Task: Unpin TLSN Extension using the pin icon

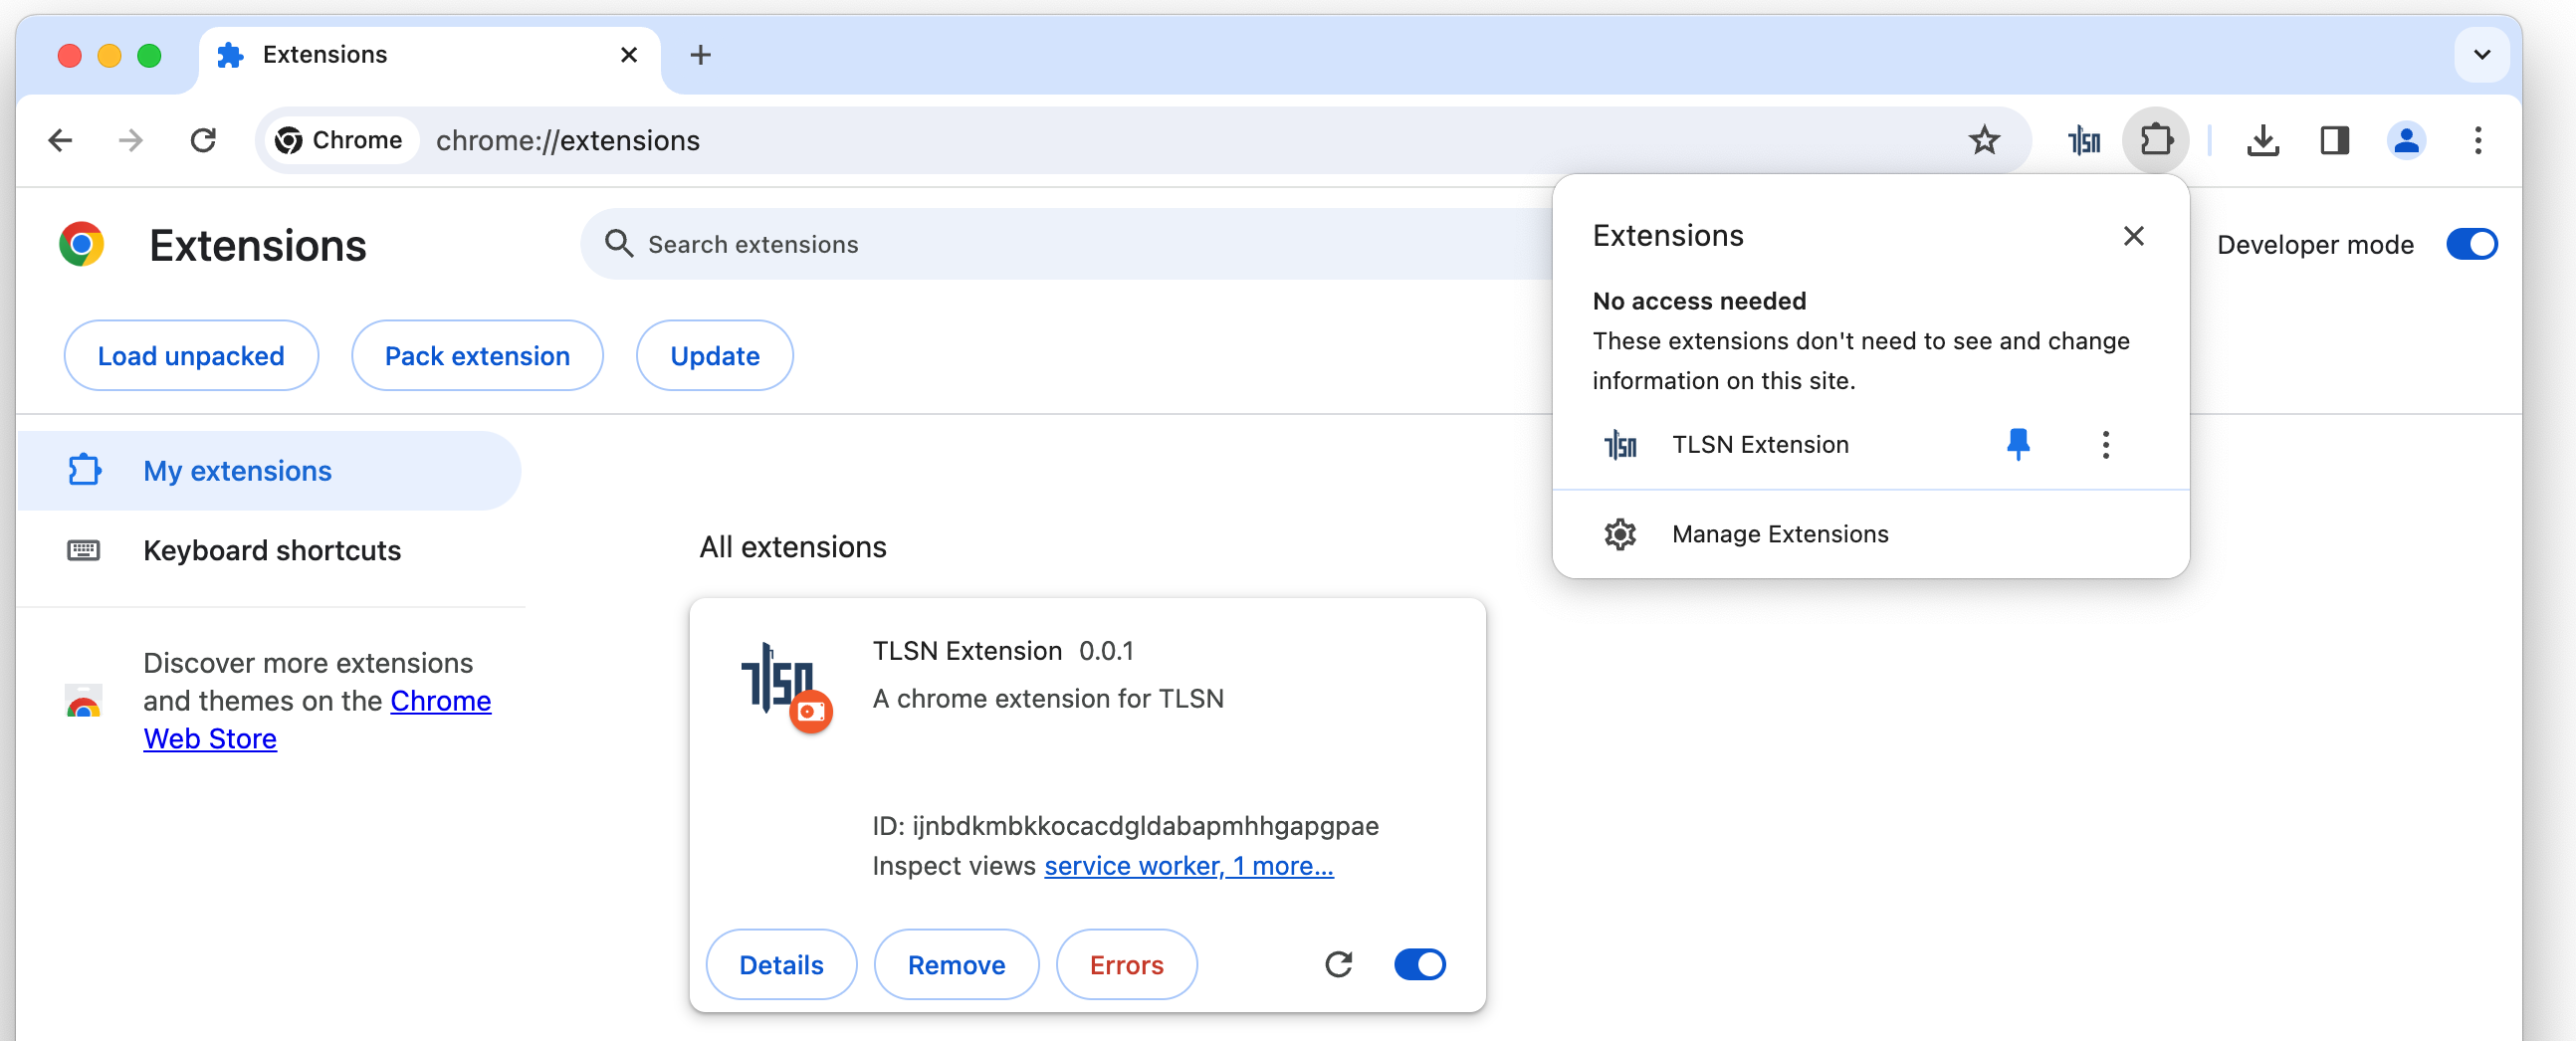Action: [2018, 444]
